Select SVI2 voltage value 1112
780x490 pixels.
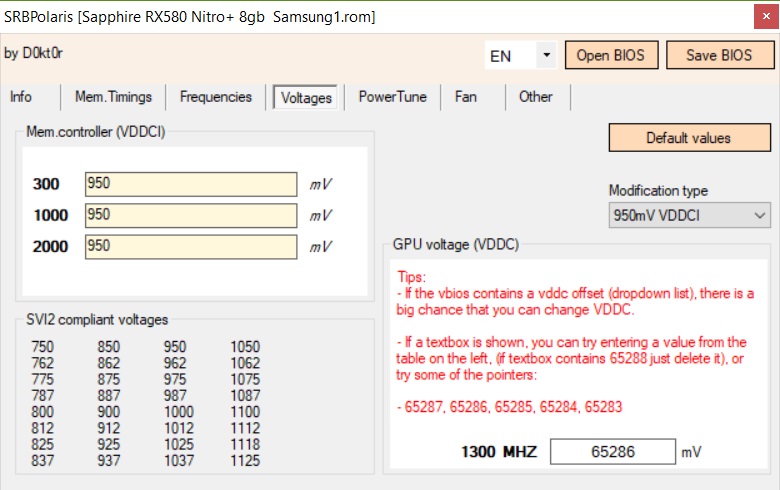pos(245,428)
